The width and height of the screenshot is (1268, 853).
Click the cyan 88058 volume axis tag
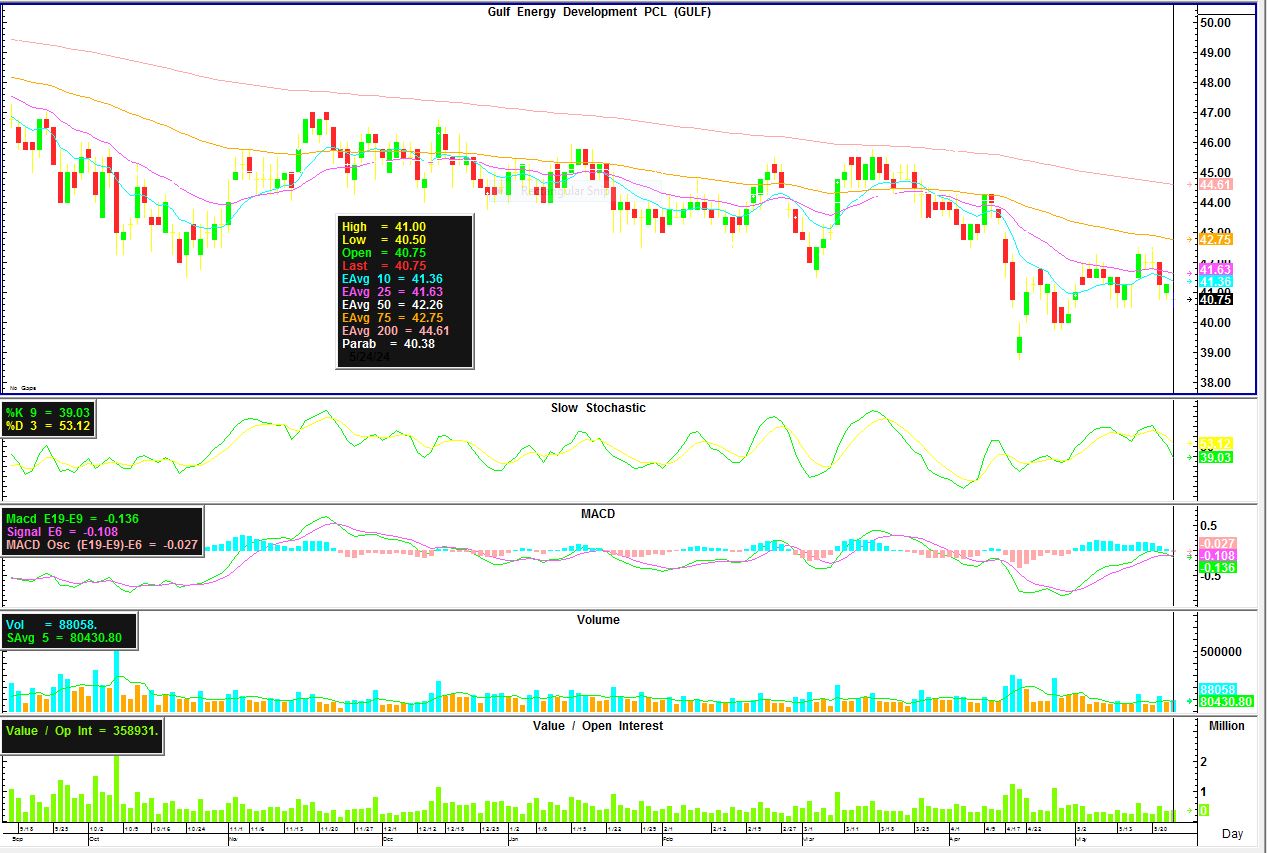coord(1218,690)
